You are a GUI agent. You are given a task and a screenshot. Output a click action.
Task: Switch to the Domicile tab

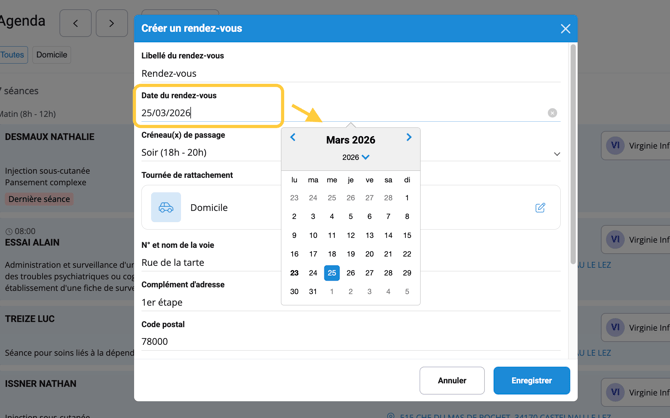tap(52, 55)
